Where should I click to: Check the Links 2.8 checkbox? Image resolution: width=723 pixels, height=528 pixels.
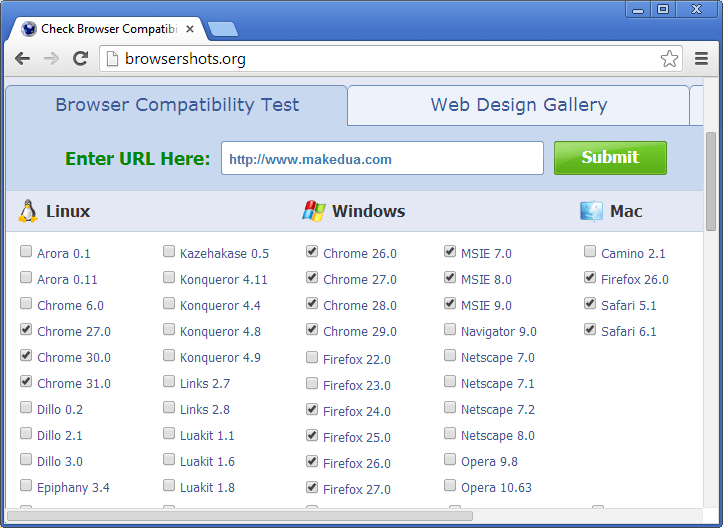point(169,408)
